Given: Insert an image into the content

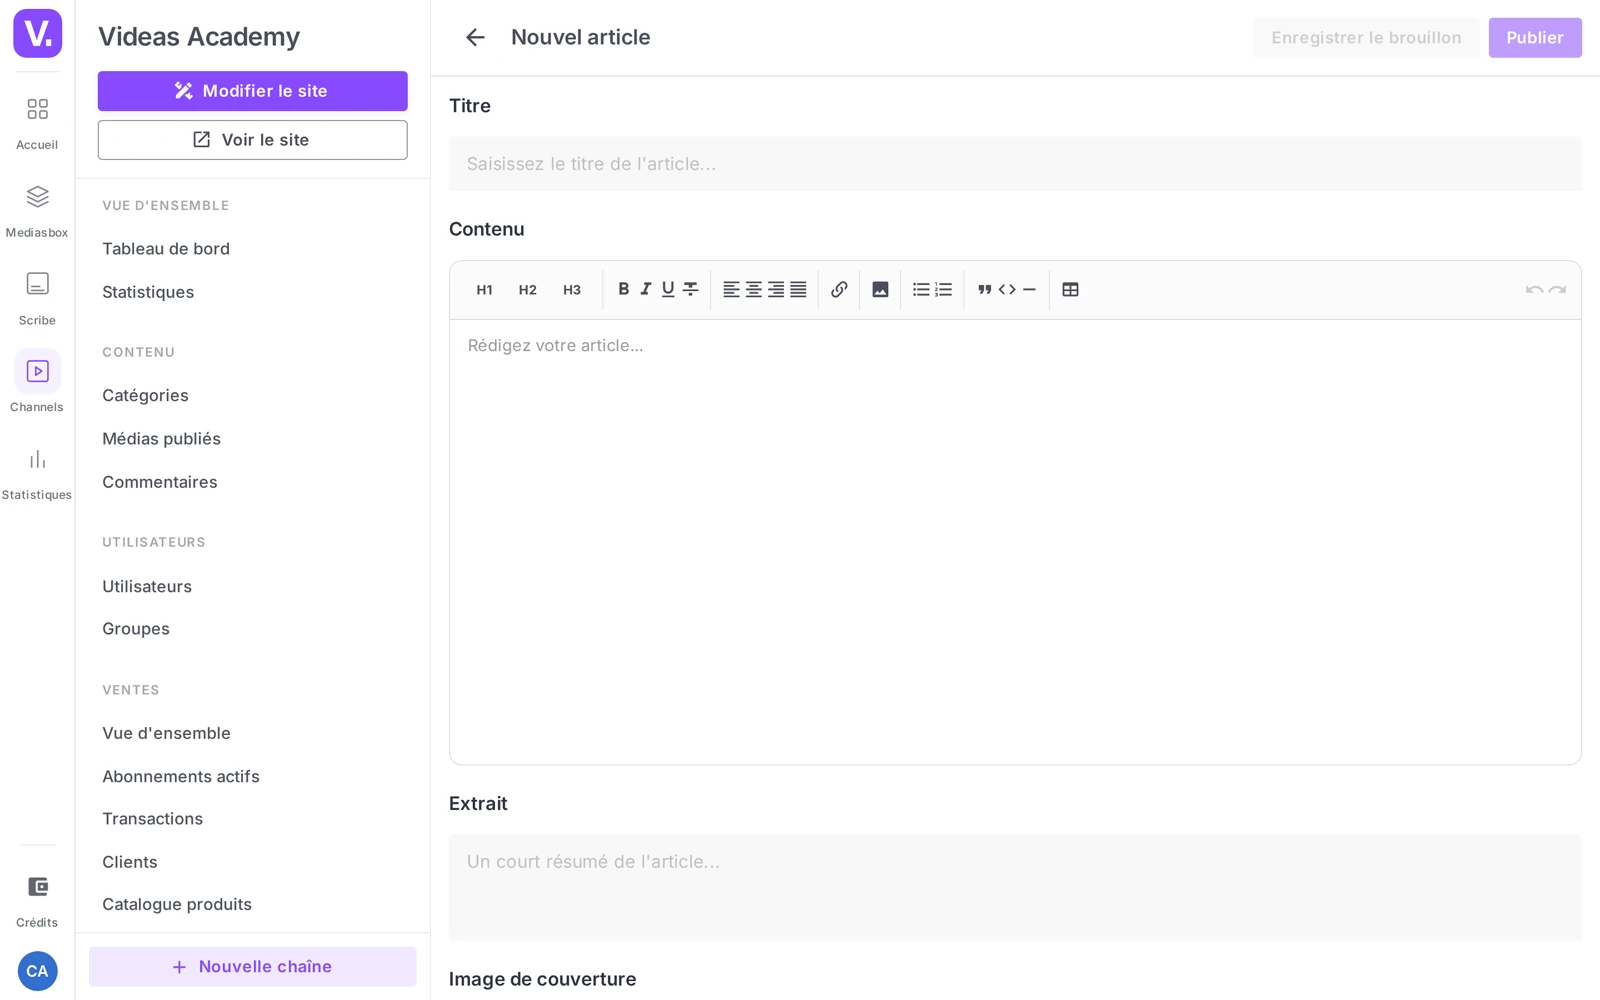Looking at the screenshot, I should click(x=880, y=289).
